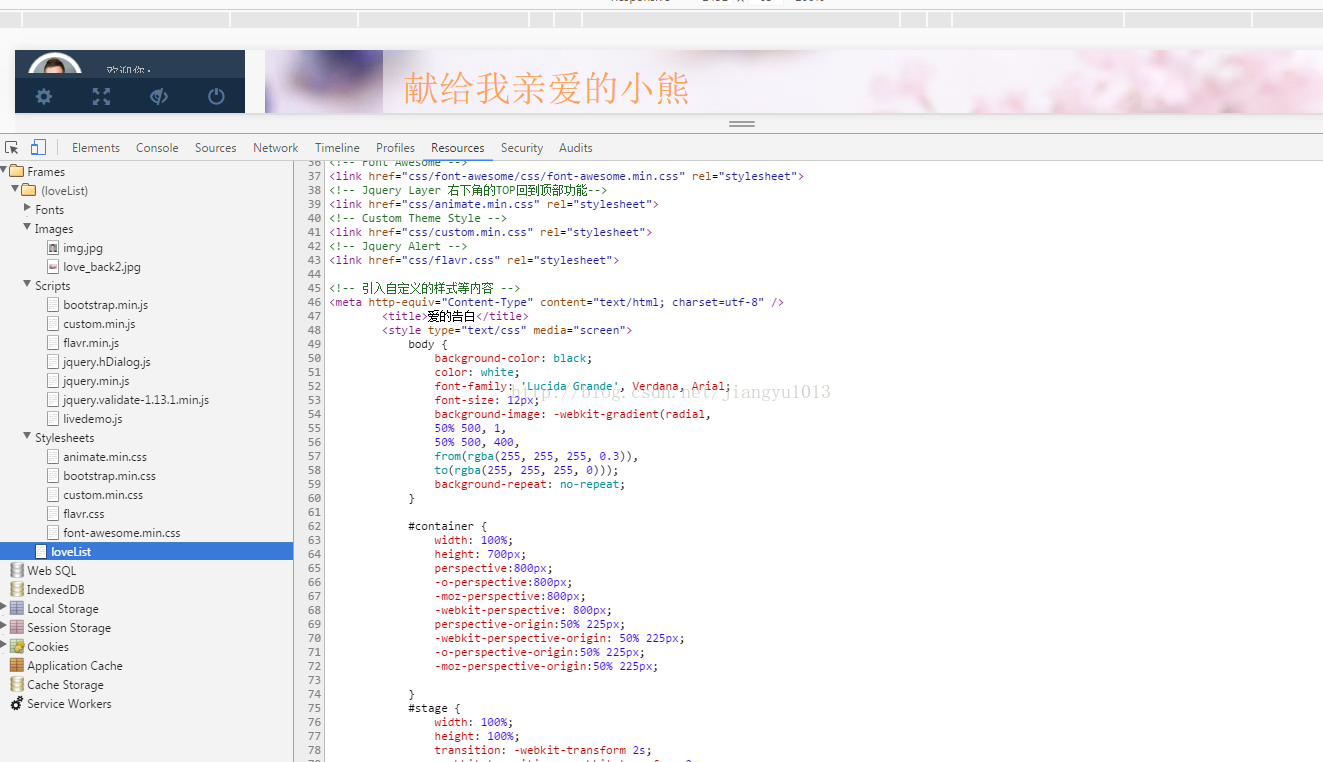Open the Console tab

tap(157, 147)
